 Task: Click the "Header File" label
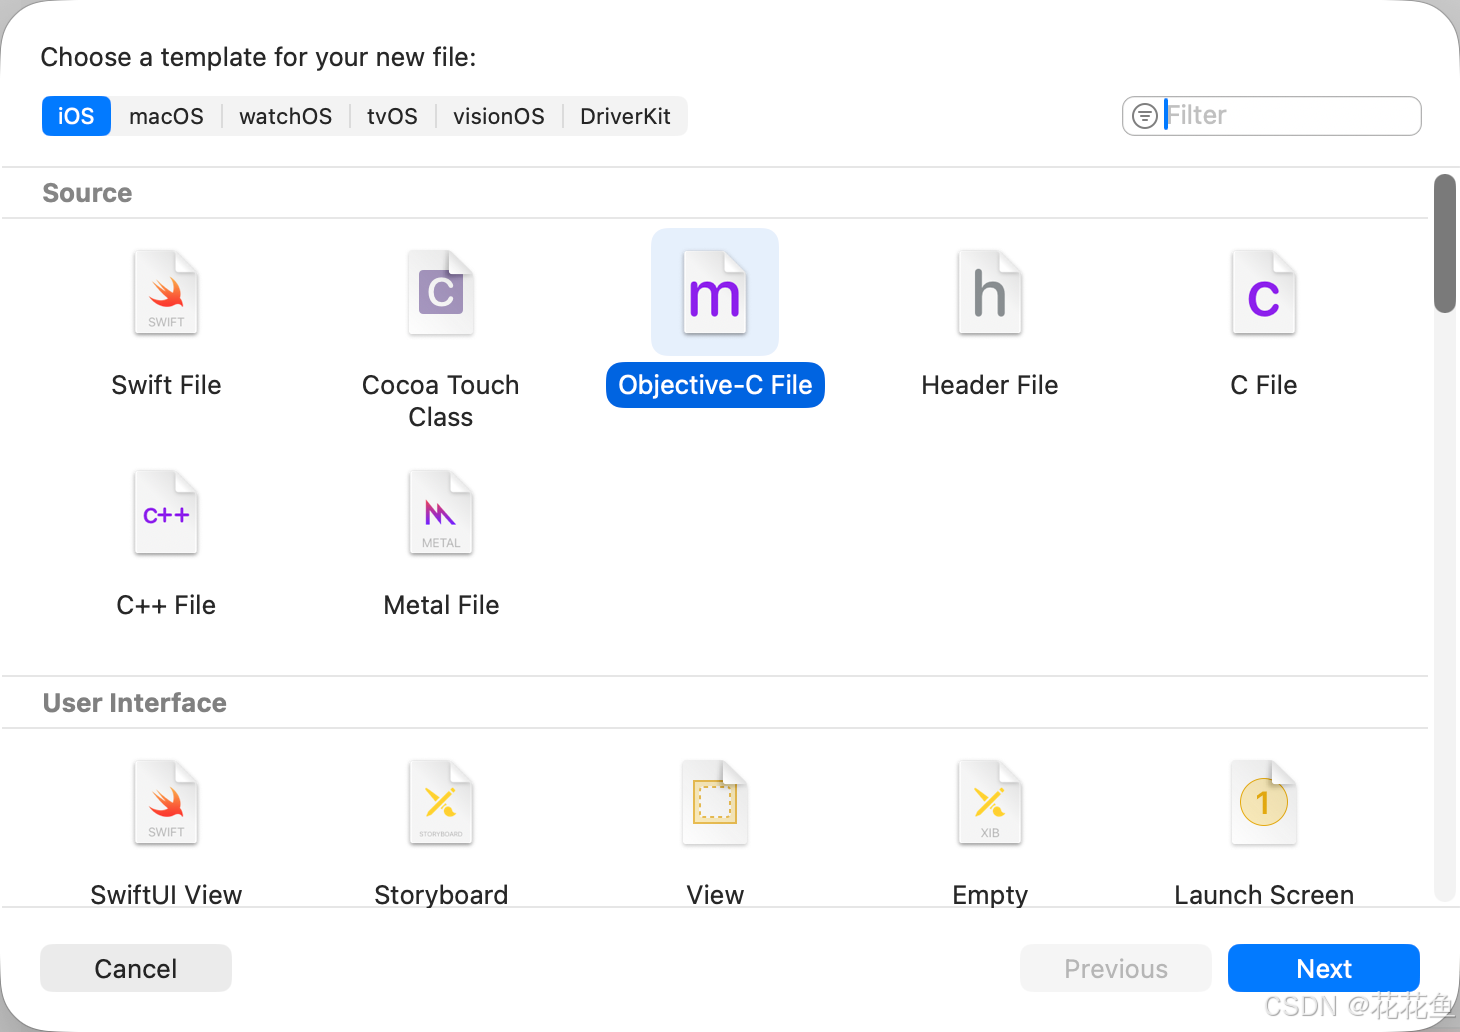[990, 385]
